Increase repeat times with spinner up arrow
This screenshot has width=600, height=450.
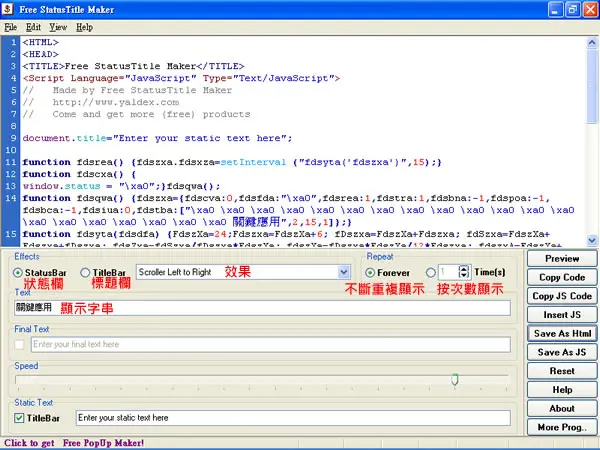click(x=464, y=269)
